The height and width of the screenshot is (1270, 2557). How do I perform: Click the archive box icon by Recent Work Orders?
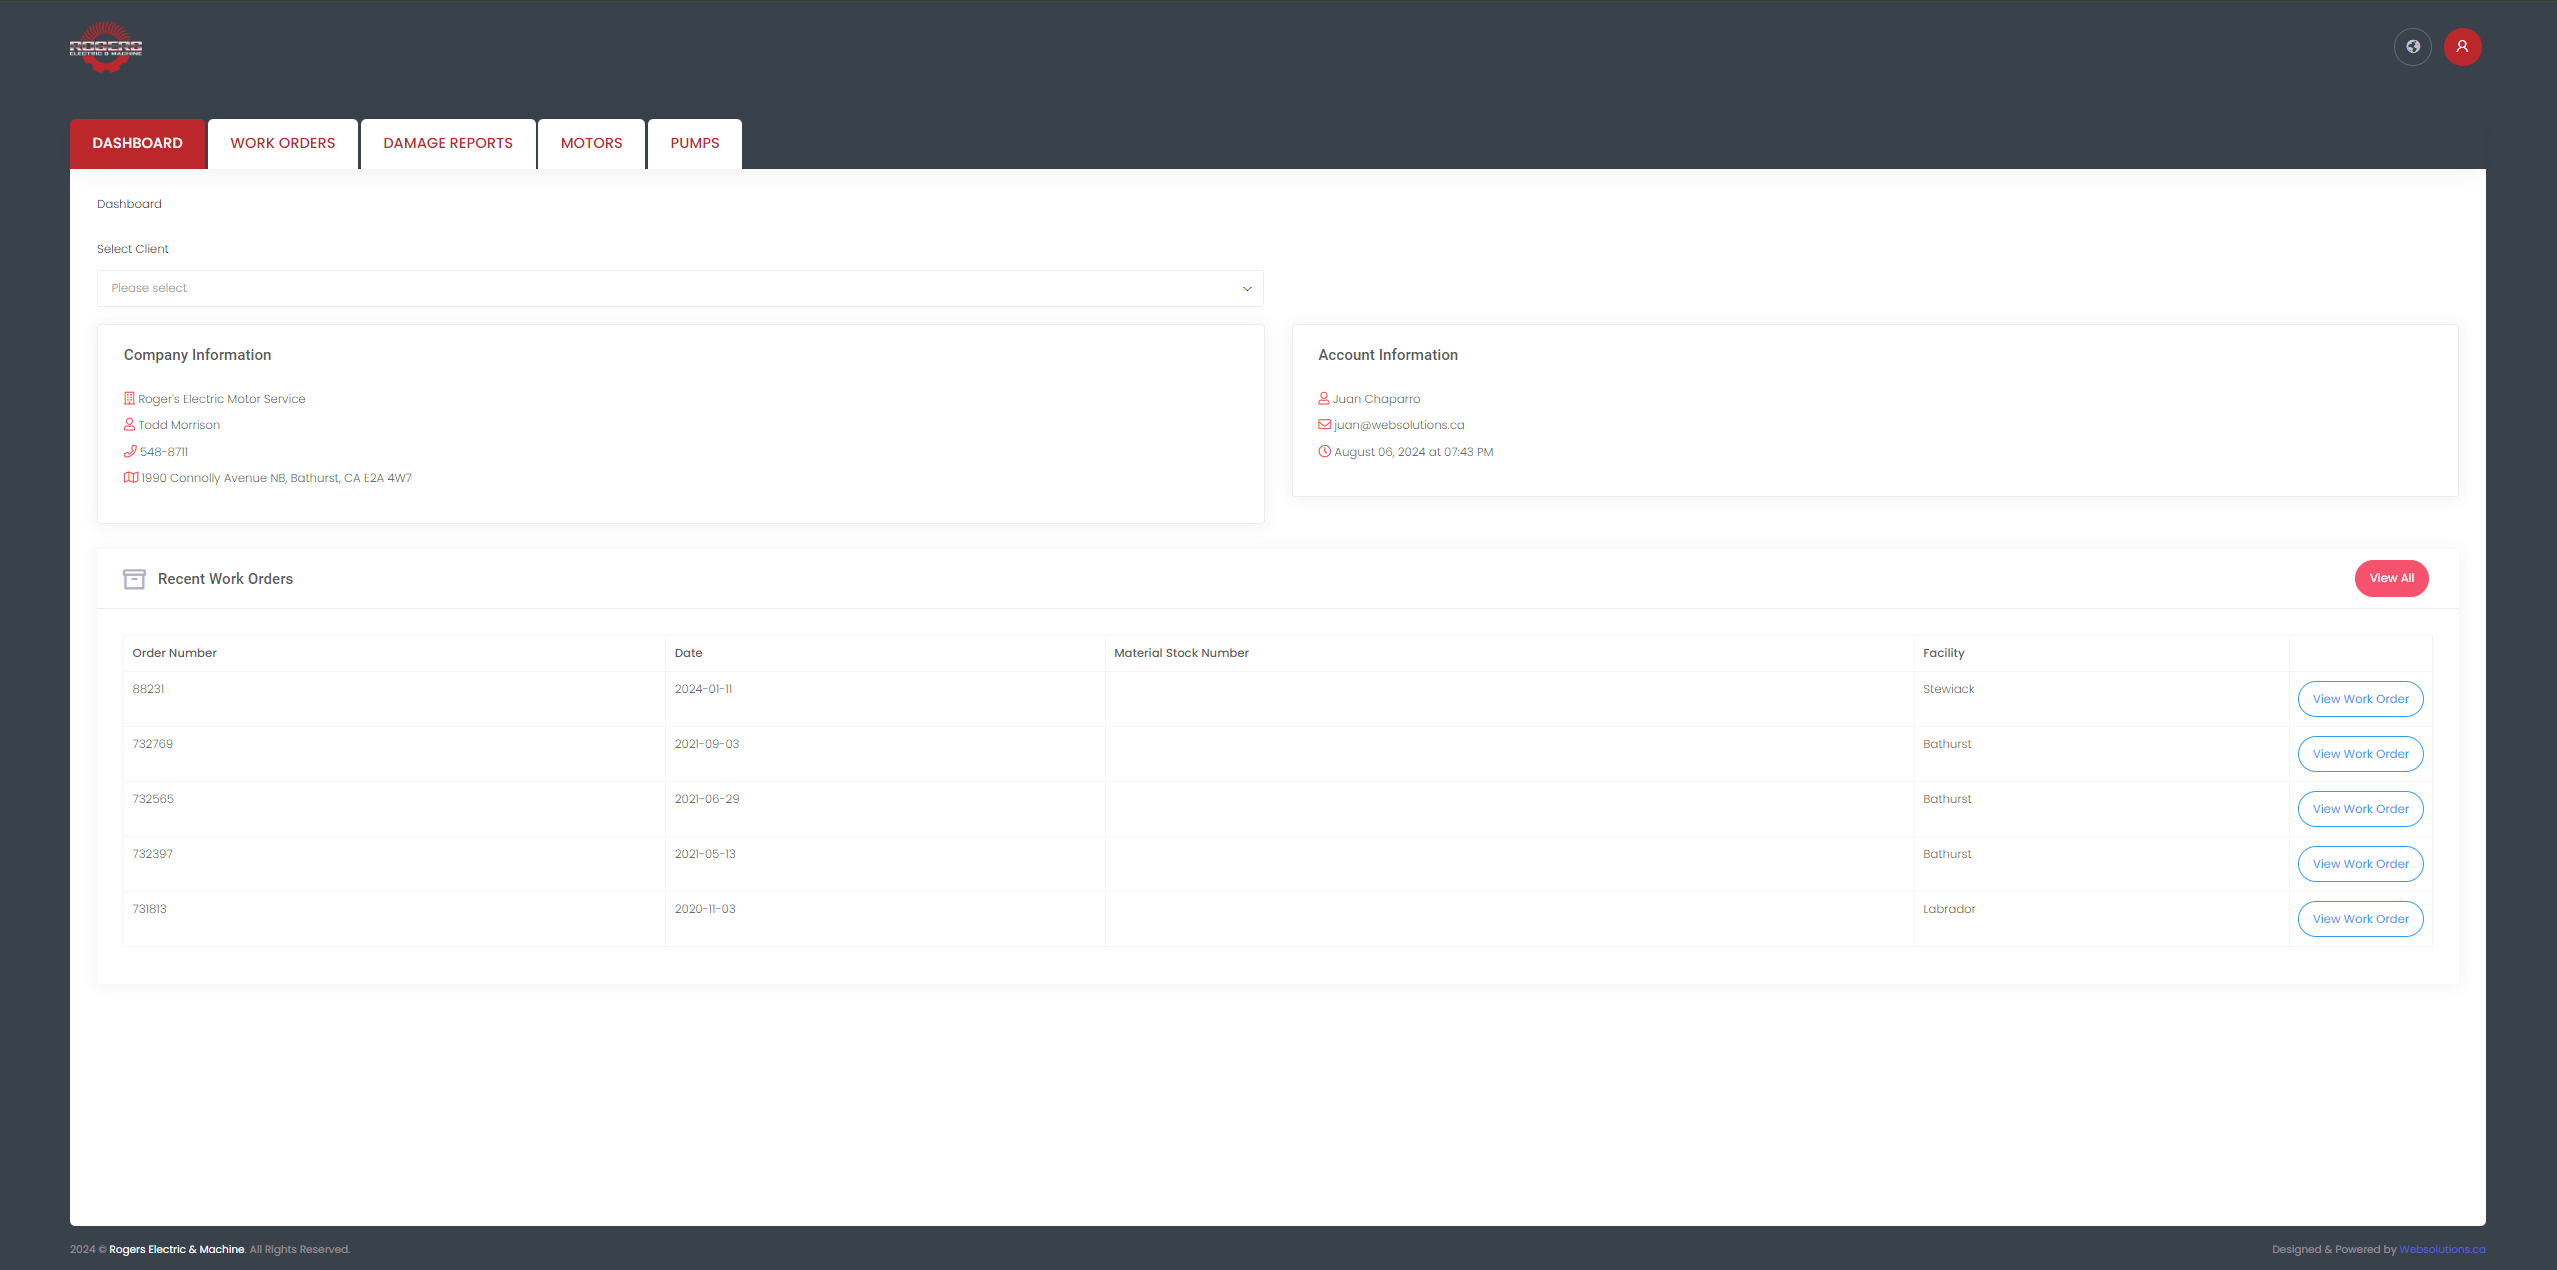(x=134, y=579)
